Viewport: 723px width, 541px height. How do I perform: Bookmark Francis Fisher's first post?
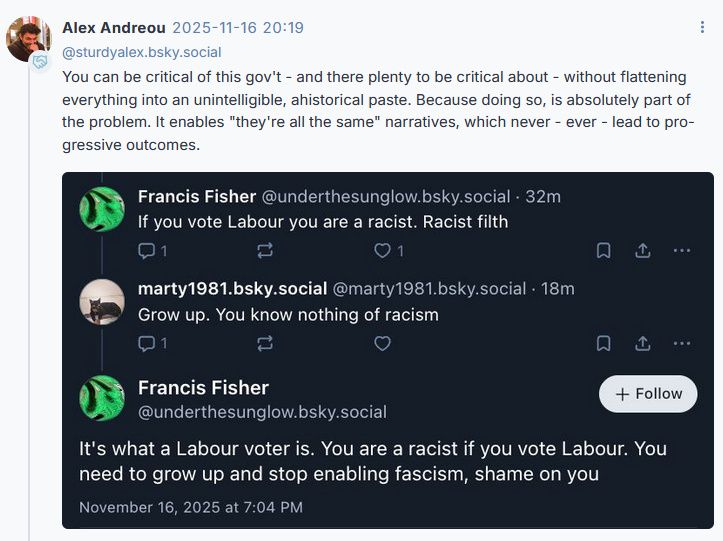pos(604,250)
